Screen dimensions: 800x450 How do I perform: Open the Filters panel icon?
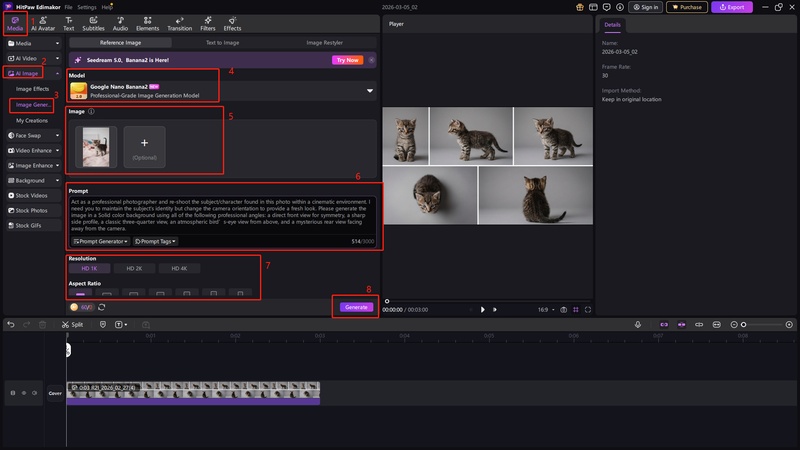click(206, 23)
